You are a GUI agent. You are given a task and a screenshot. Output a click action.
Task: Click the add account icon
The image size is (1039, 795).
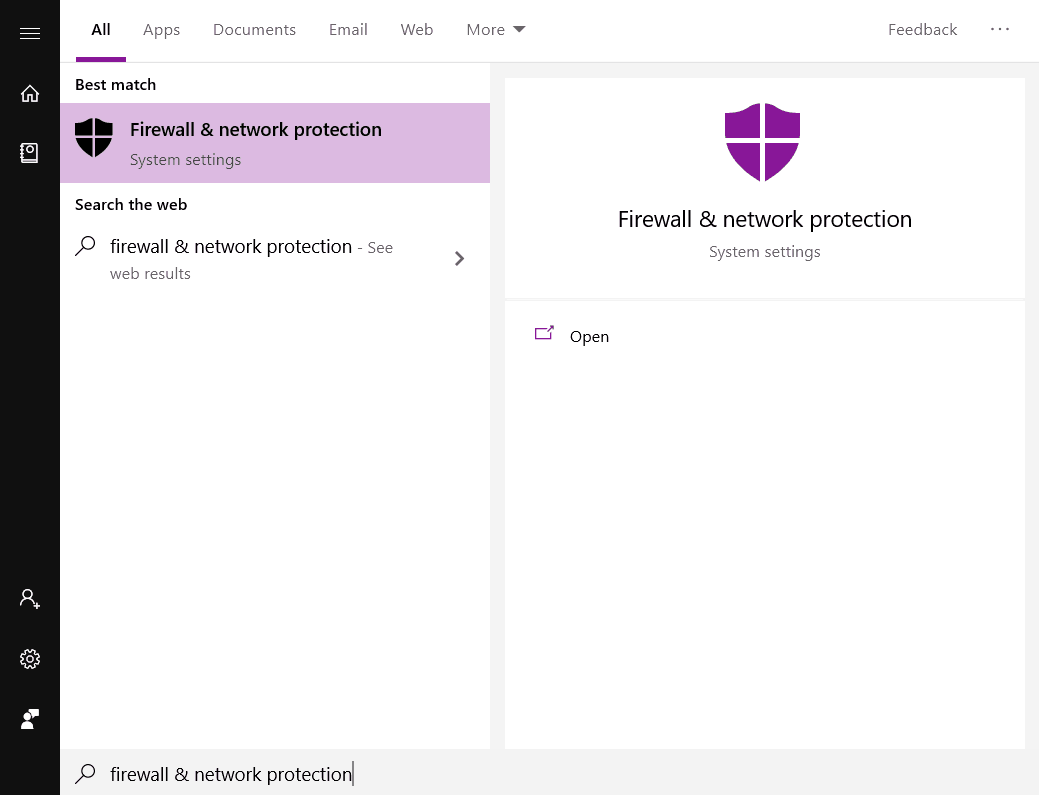point(30,599)
